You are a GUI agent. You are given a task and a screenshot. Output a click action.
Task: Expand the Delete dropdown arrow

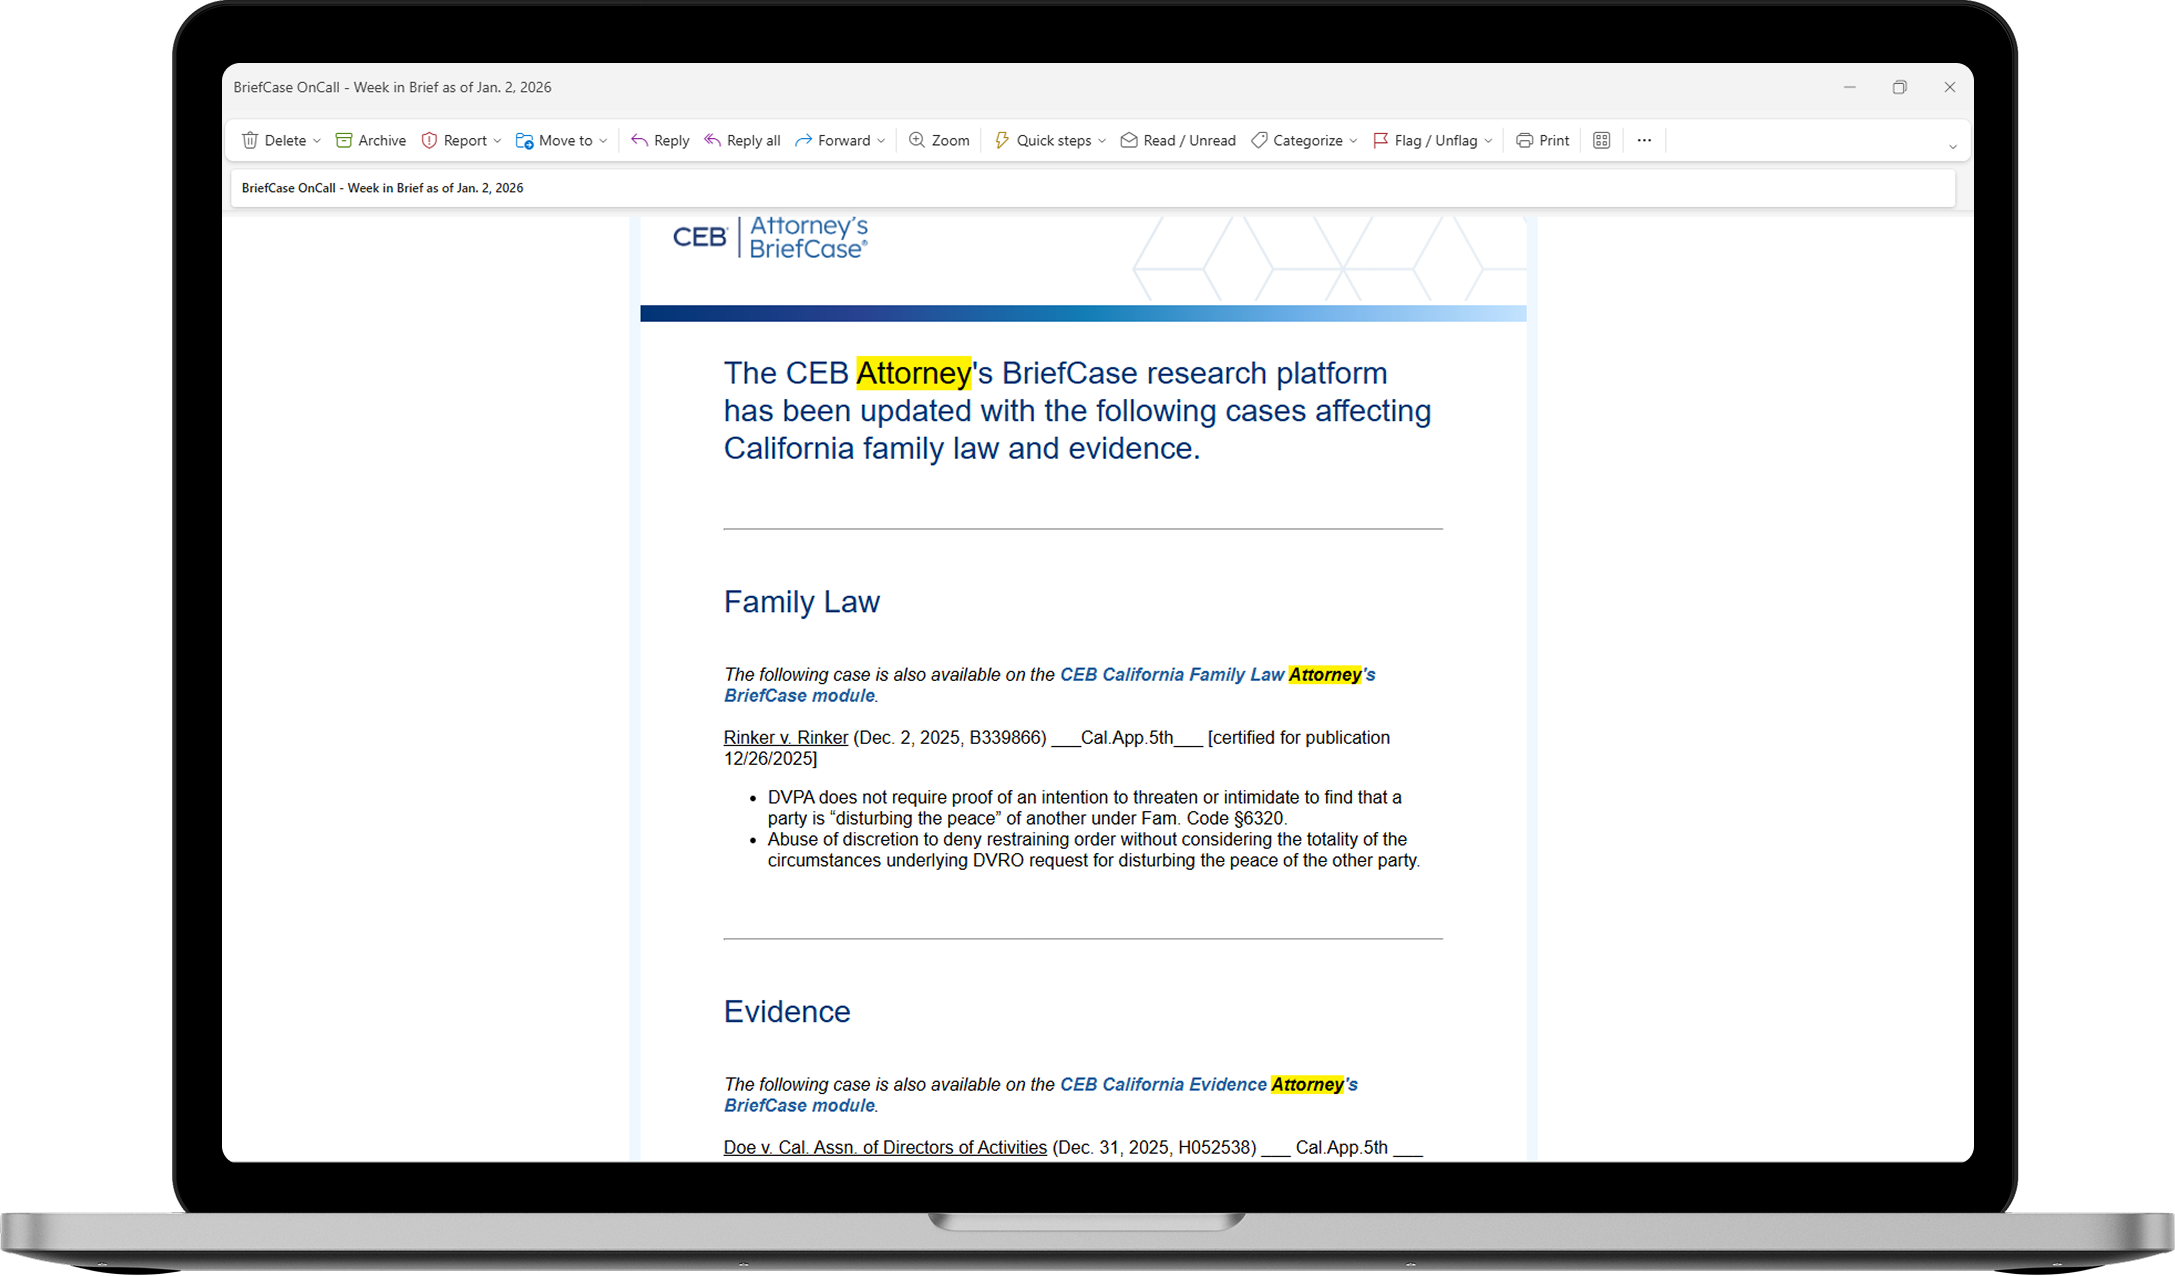coord(317,141)
